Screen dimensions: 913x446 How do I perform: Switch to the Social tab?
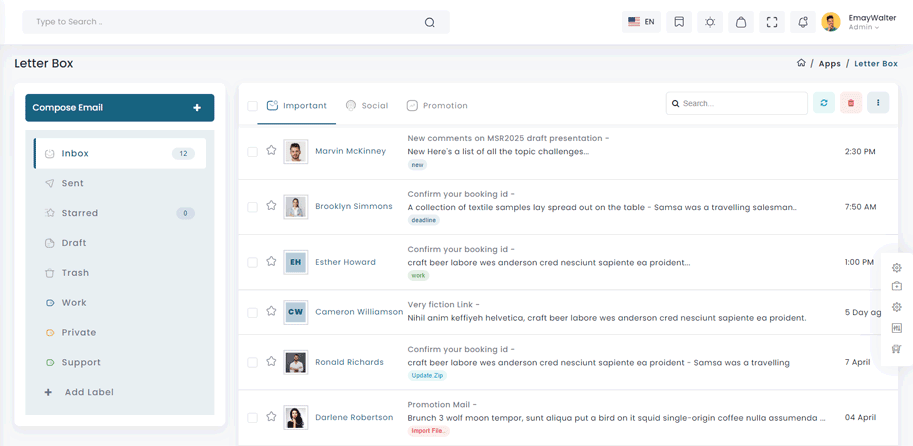click(x=366, y=105)
